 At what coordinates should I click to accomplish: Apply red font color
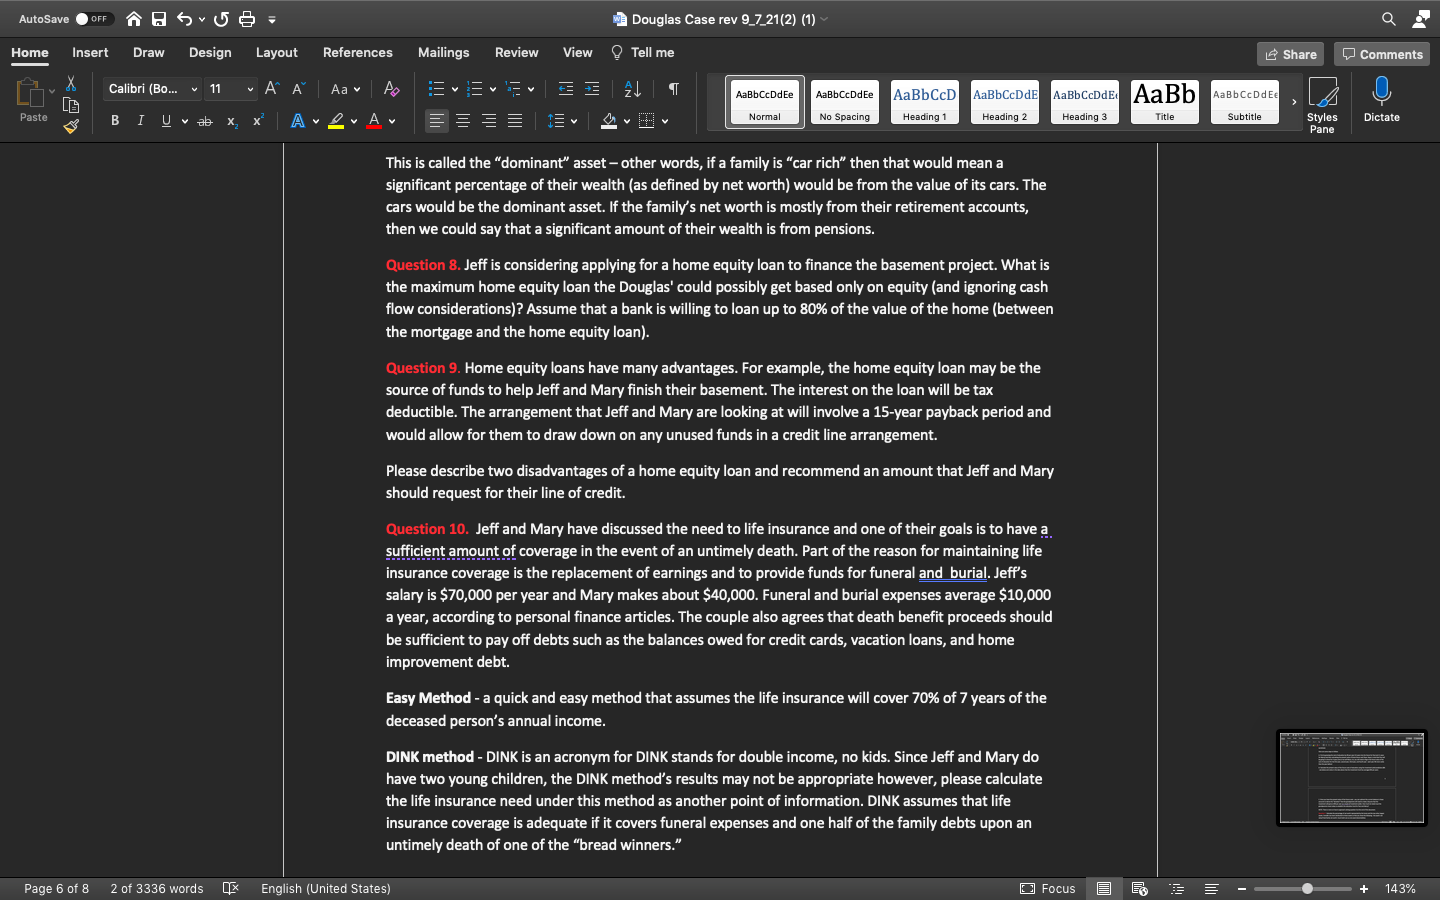click(374, 121)
